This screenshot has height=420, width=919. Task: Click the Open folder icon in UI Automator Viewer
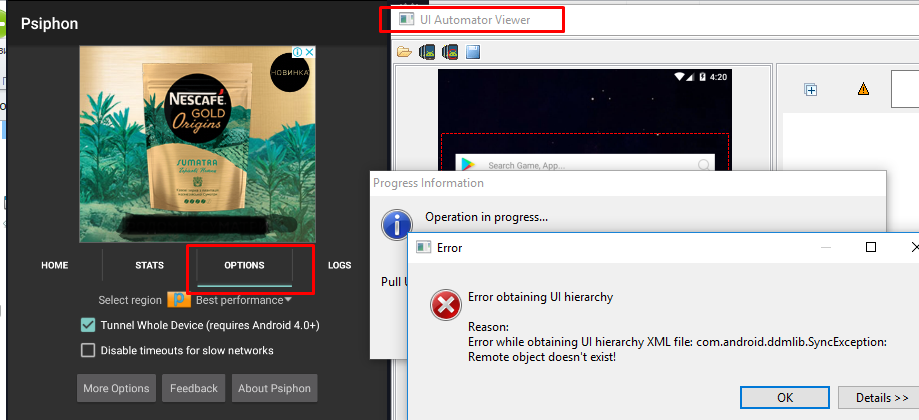point(404,52)
